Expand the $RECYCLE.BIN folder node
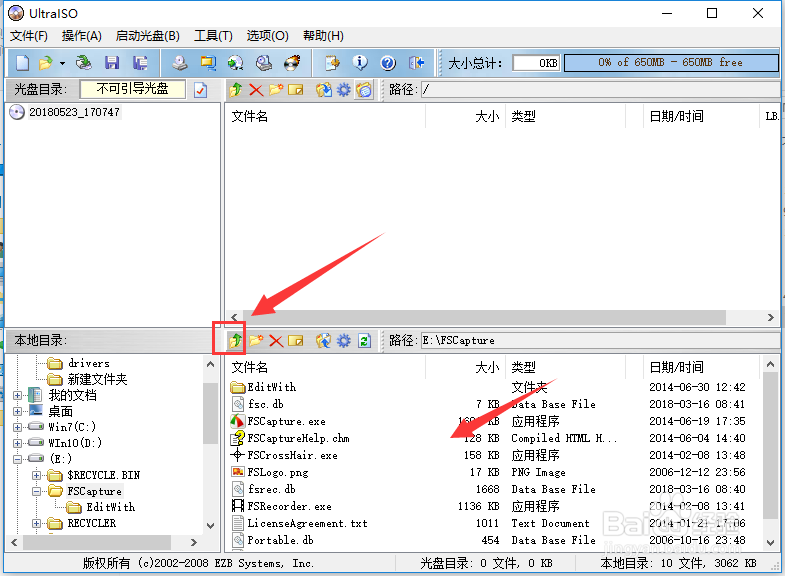Viewport: 785px width, 576px height. 36,475
